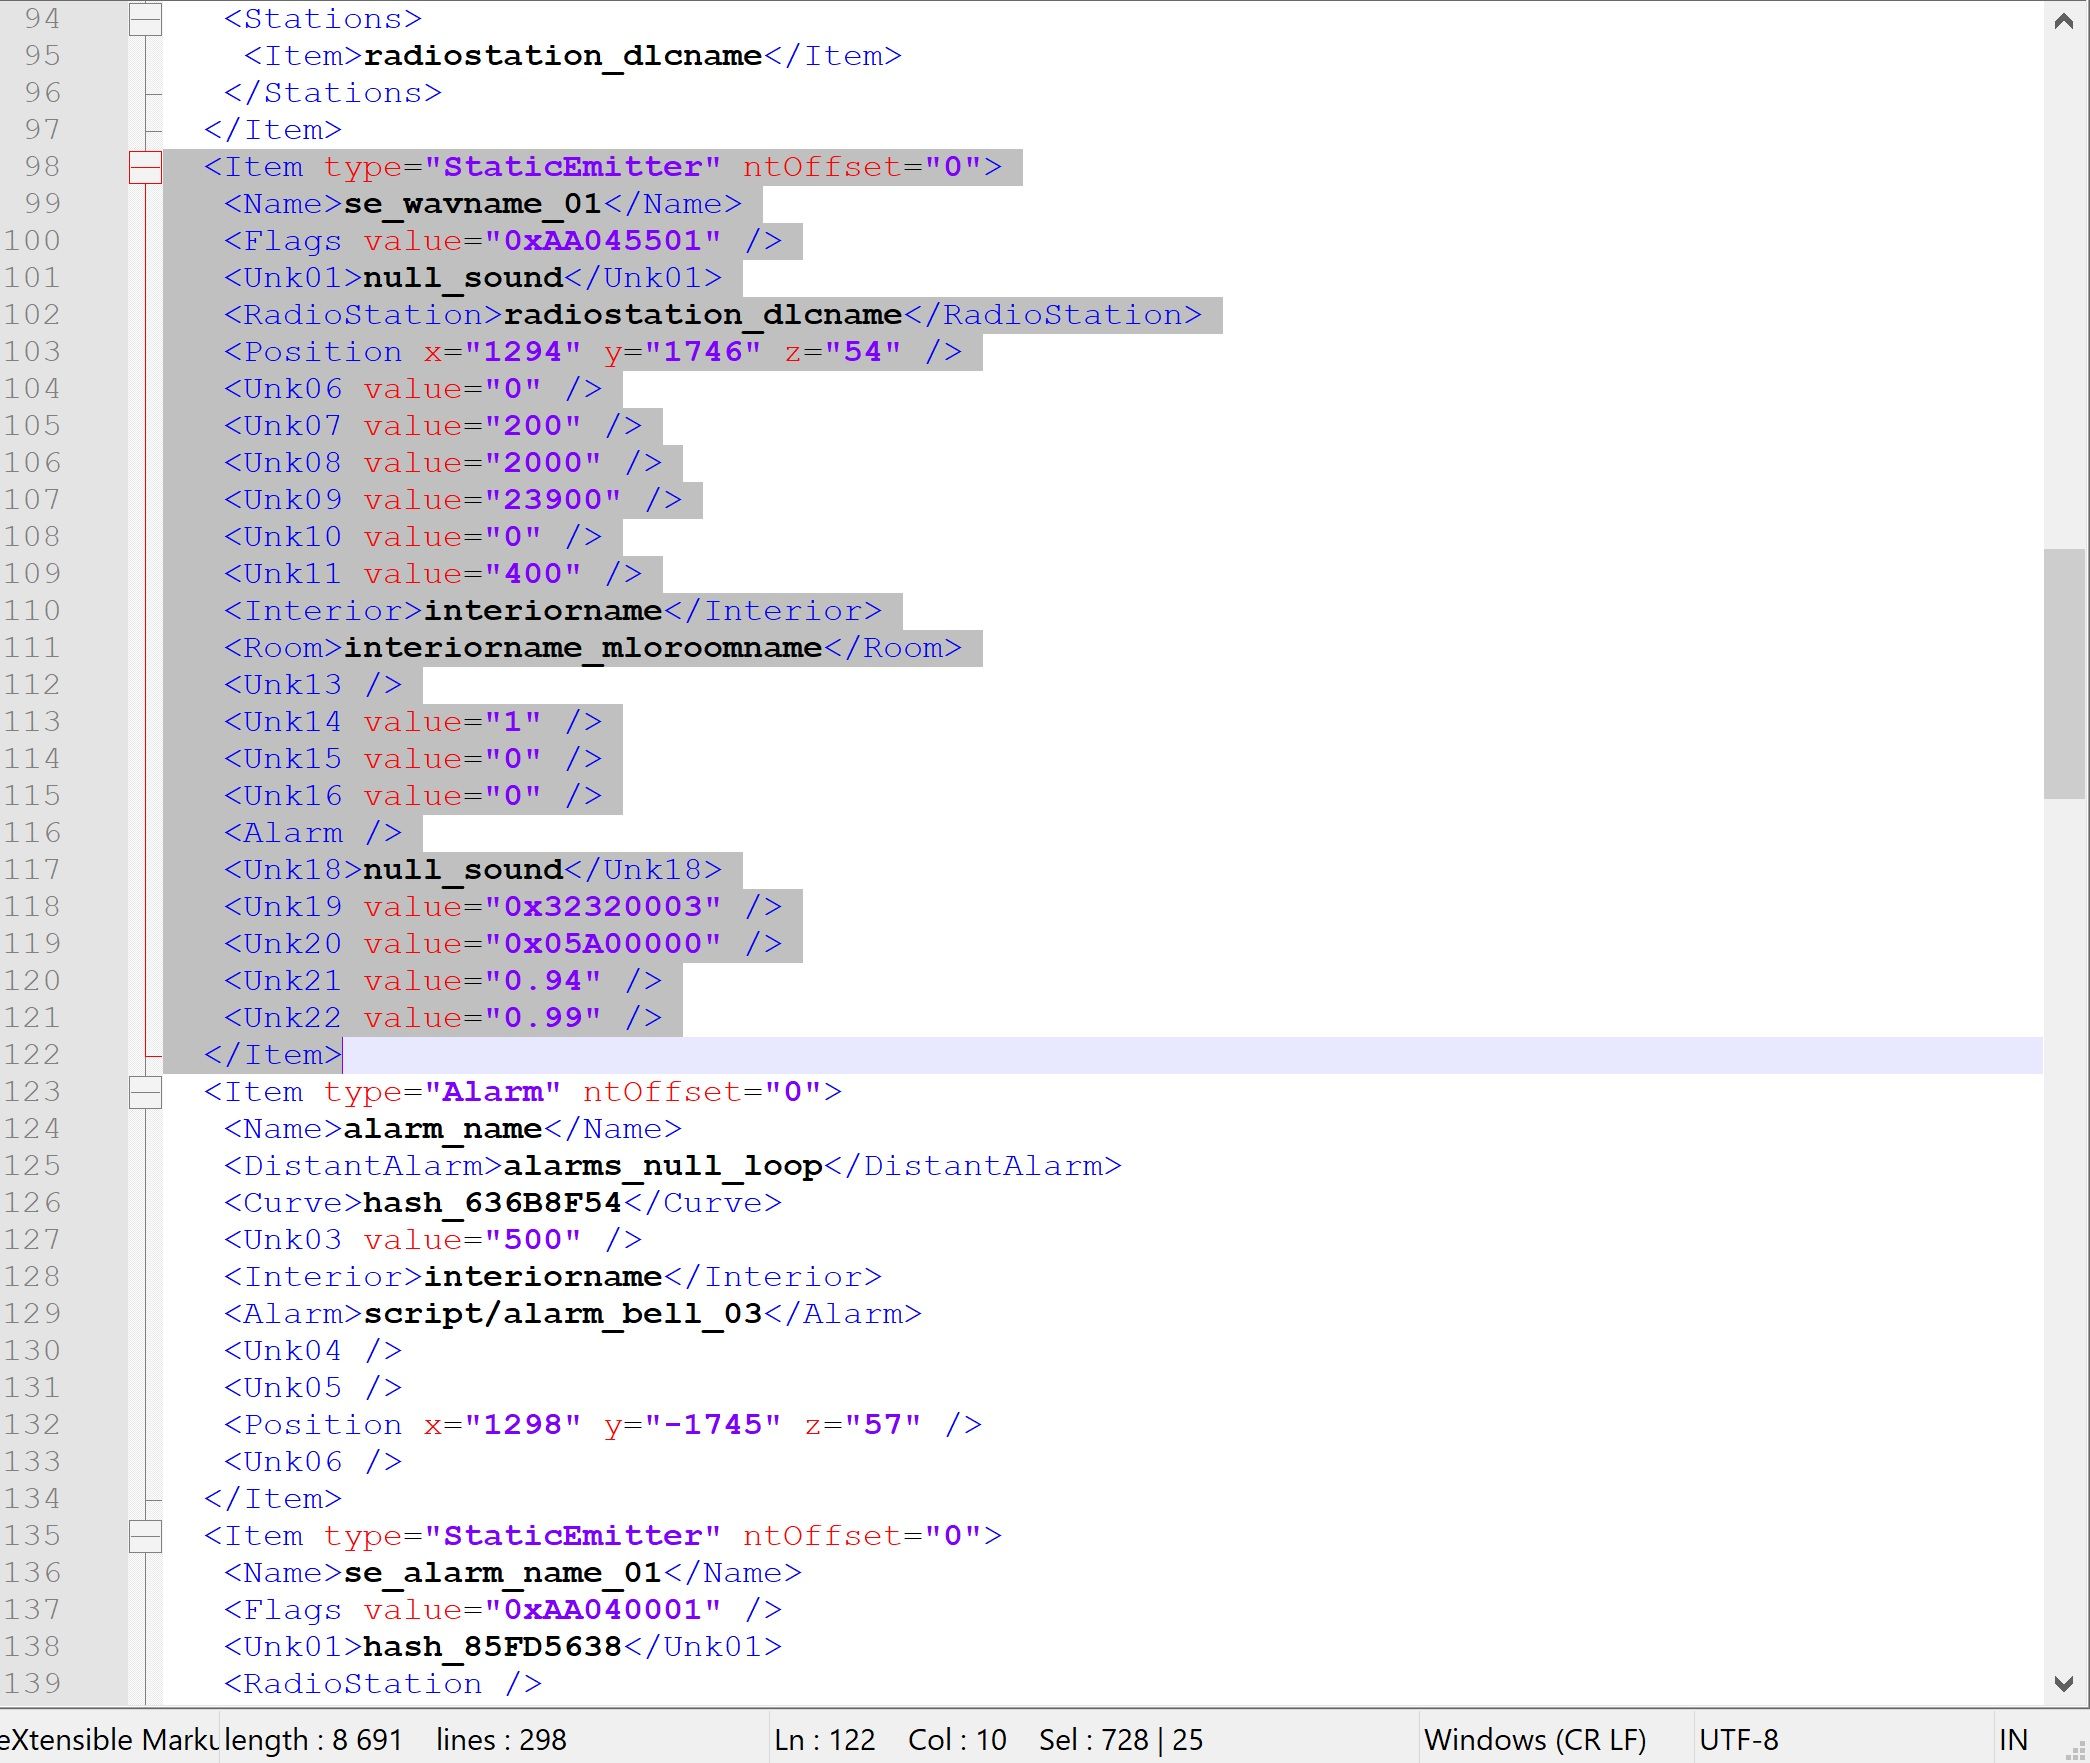Place the cursor in the se_wavname_01 text
Image resolution: width=2090 pixels, height=1763 pixels.
click(471, 204)
